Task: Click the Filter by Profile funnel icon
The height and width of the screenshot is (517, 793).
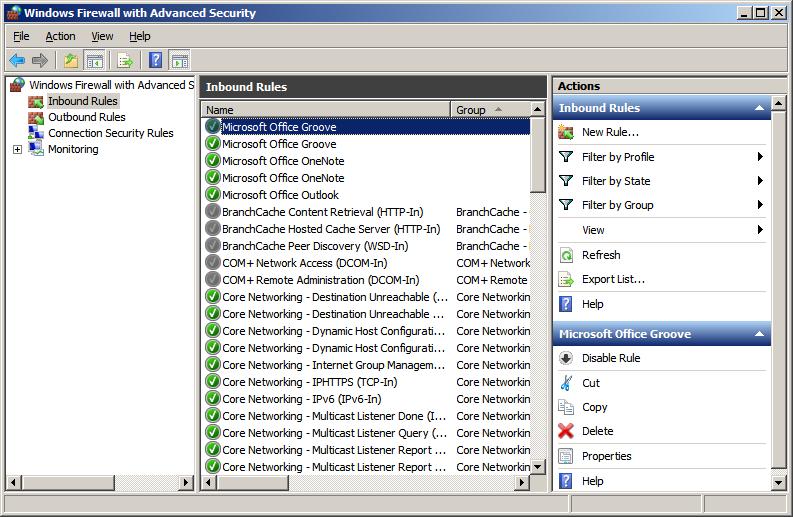Action: [x=566, y=157]
